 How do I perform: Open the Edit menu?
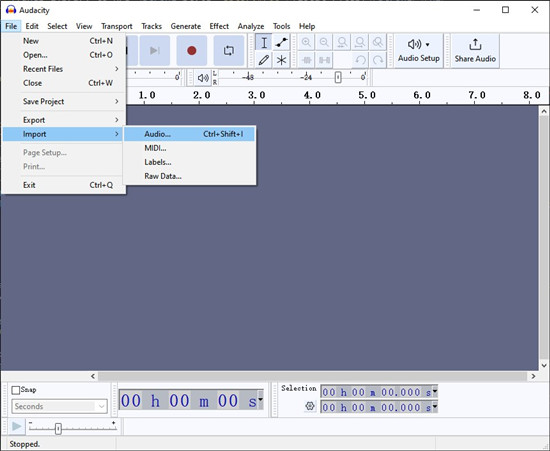click(32, 26)
